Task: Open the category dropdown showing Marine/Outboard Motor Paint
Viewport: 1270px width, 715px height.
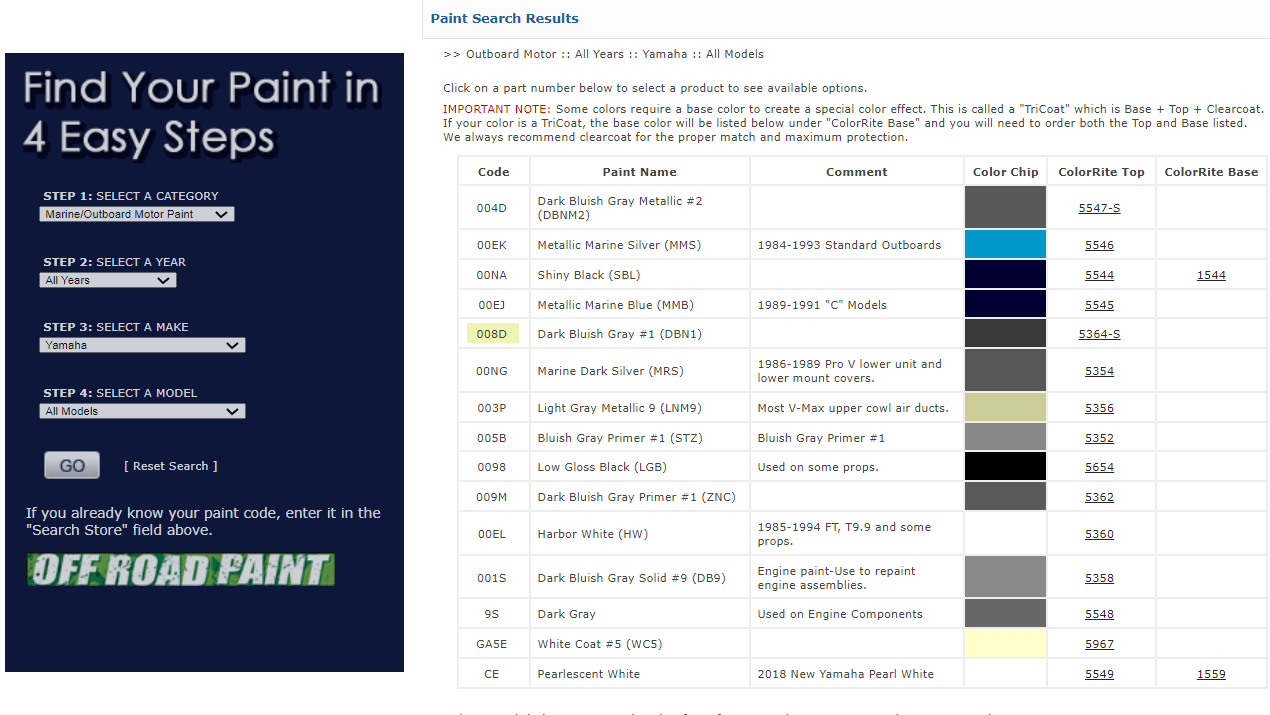Action: click(137, 214)
